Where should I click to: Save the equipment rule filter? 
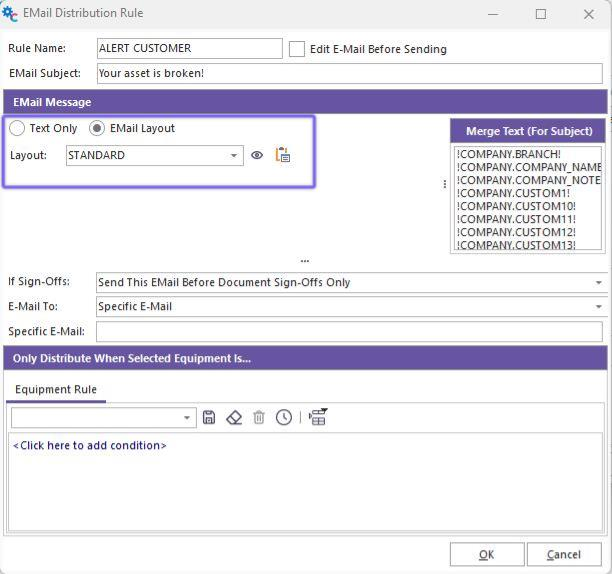point(209,417)
